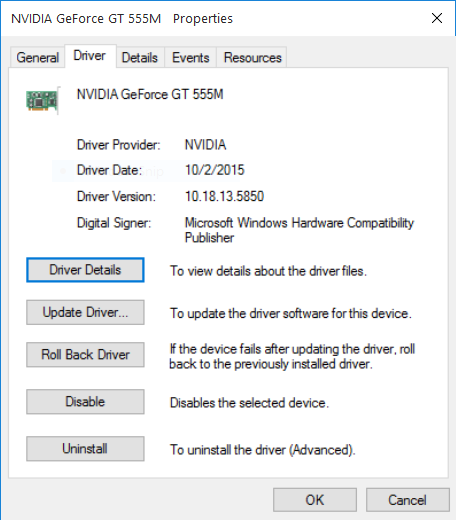Image resolution: width=456 pixels, height=520 pixels.
Task: Click the Digital Signer publisher text
Action: tap(299, 230)
